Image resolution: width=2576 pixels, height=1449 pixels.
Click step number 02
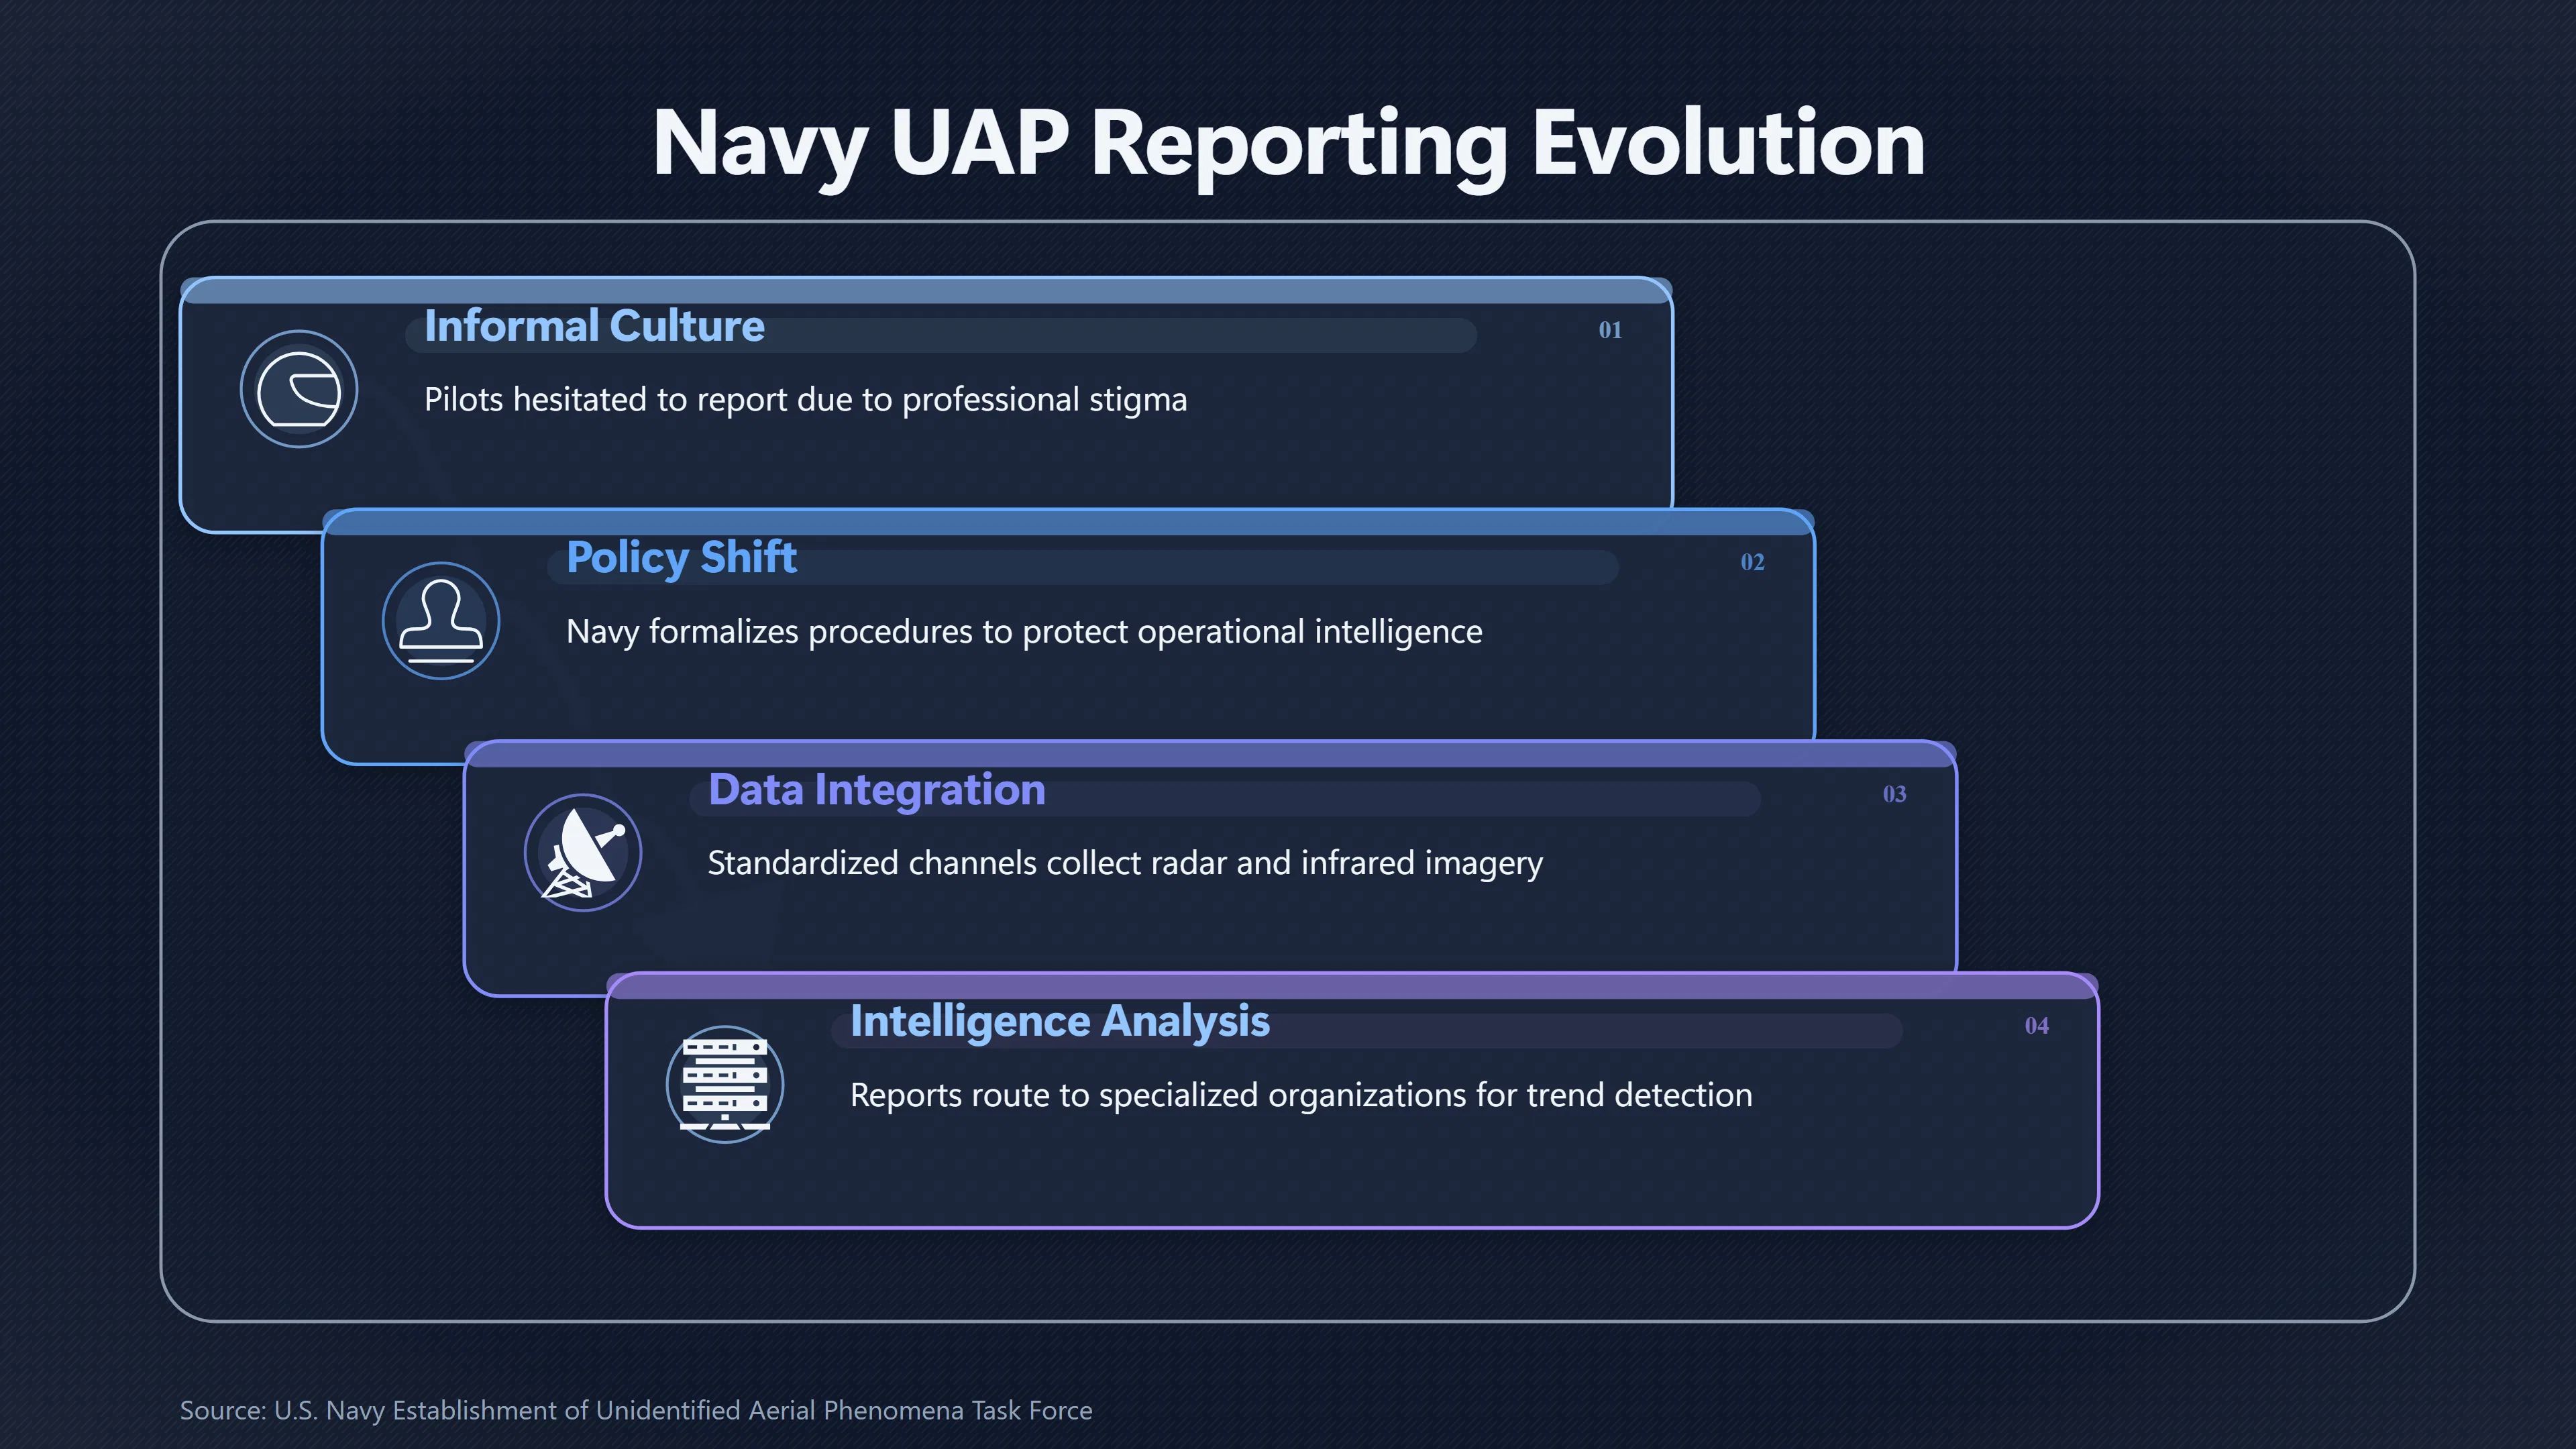[1752, 562]
